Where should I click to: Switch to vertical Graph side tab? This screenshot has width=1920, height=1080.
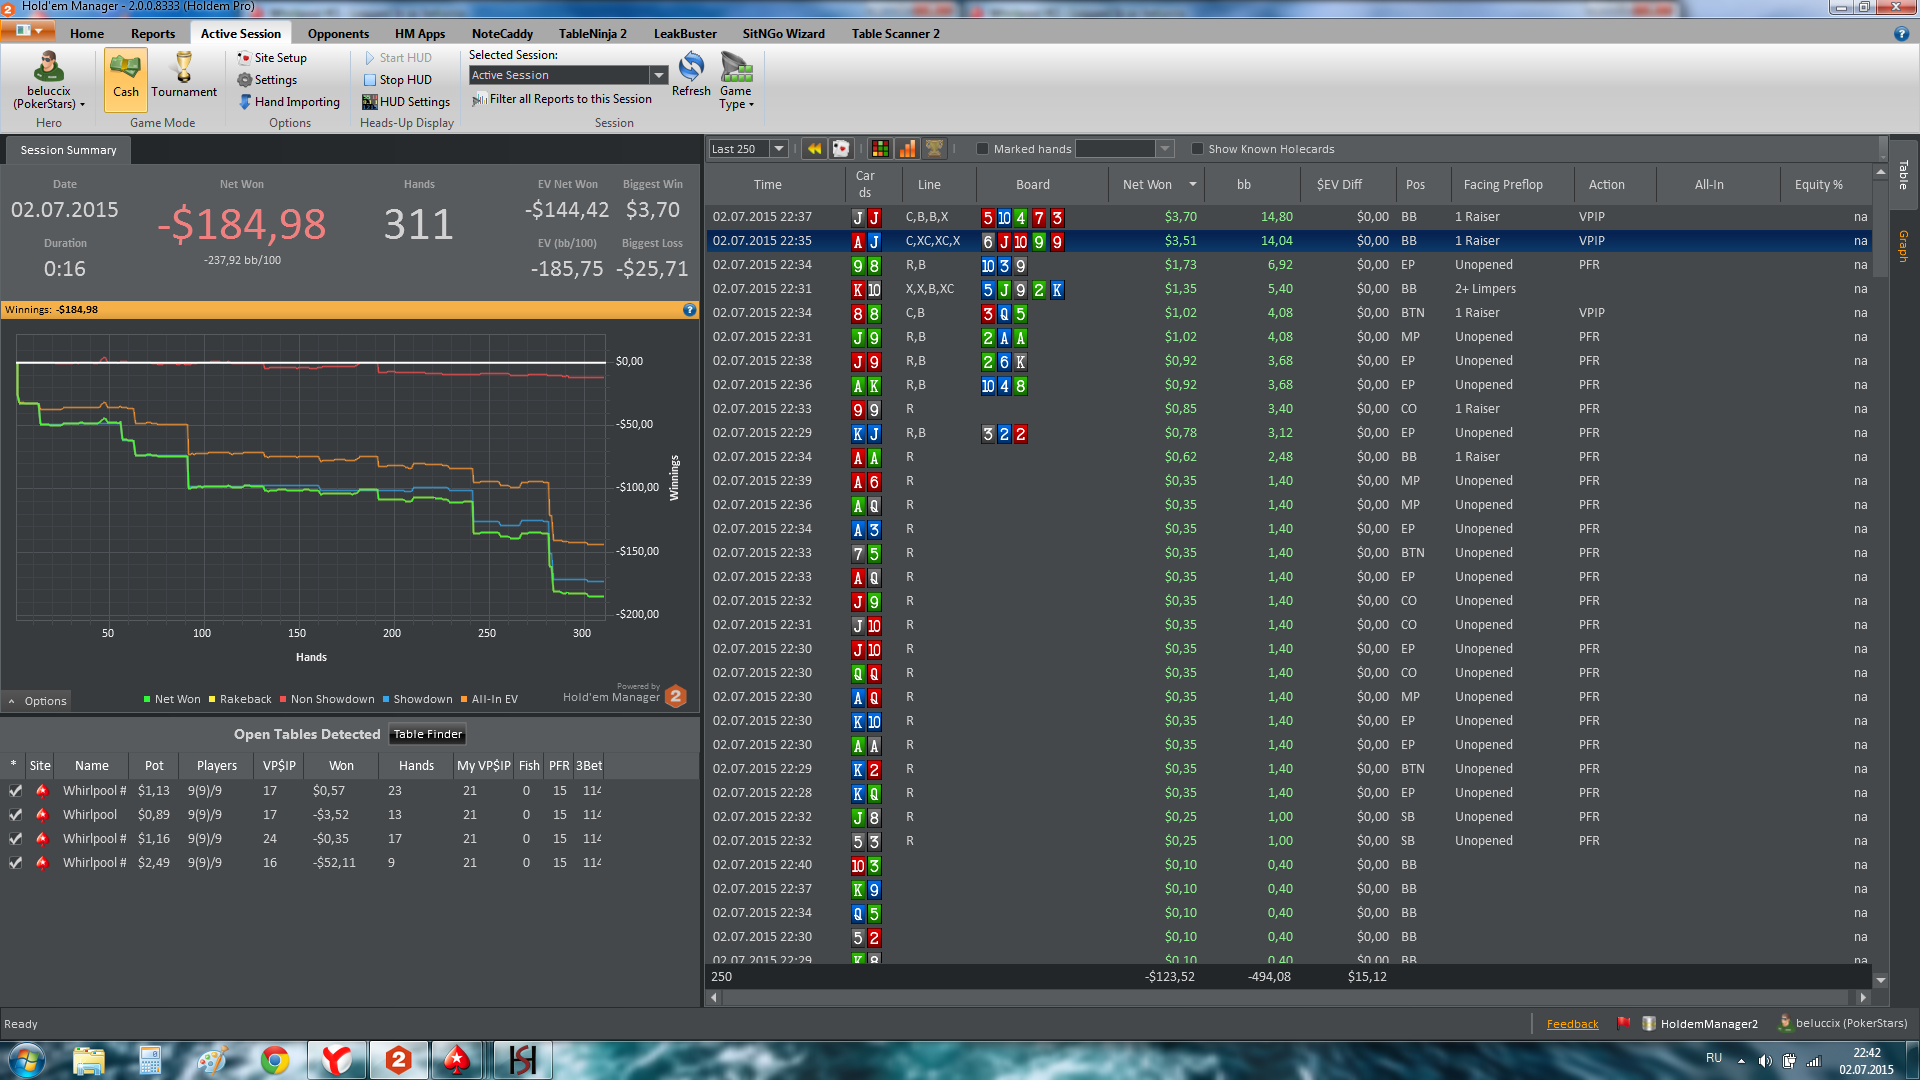(1904, 246)
